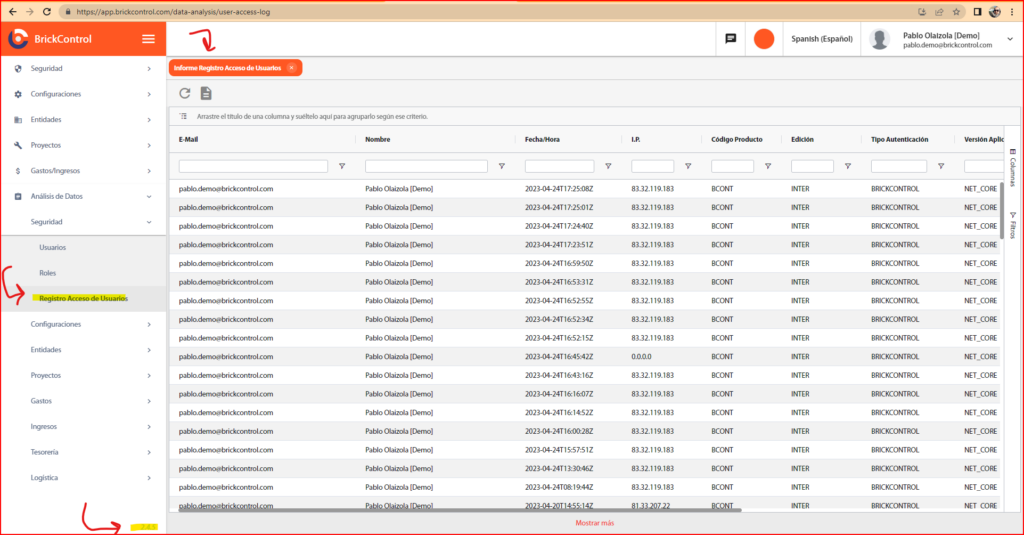Image resolution: width=1024 pixels, height=535 pixels.
Task: Sort by Tipo Autenticación header
Action: tap(899, 140)
